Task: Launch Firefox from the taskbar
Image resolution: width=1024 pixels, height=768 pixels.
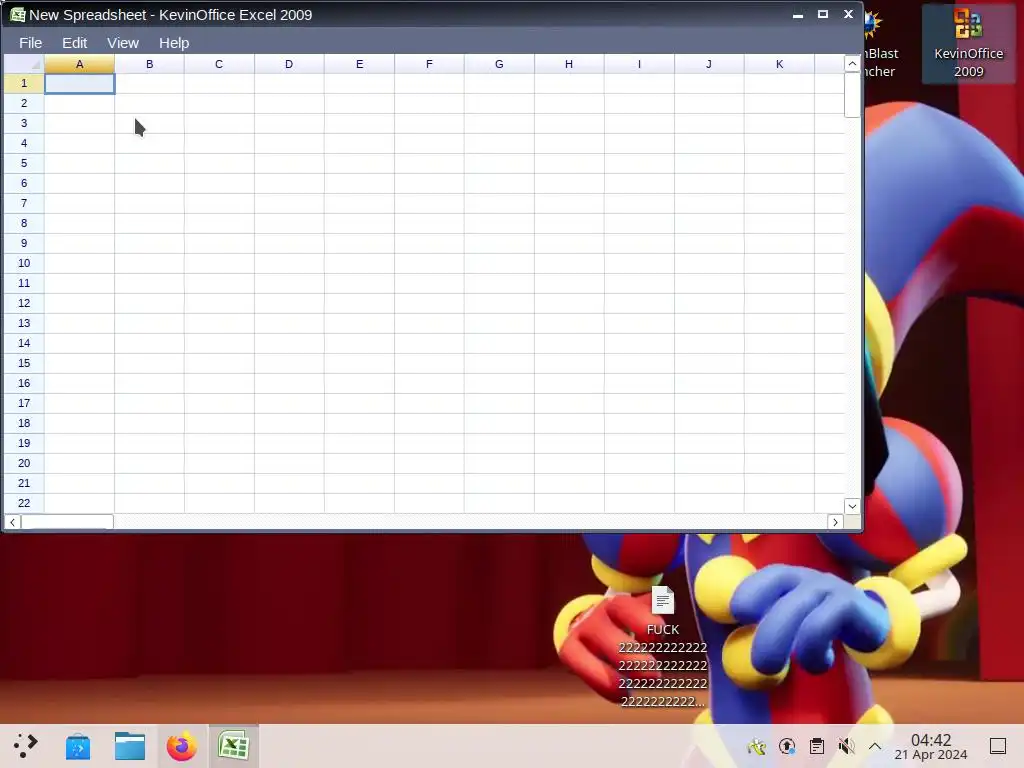Action: pyautogui.click(x=182, y=746)
